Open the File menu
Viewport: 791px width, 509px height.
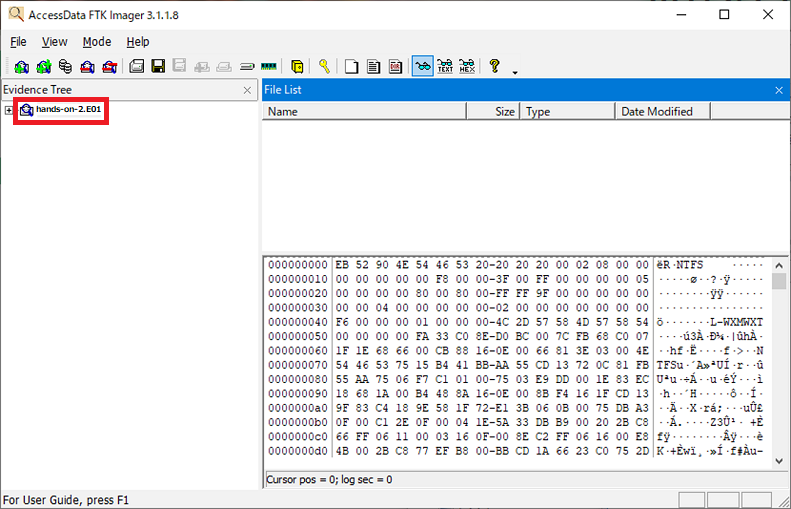point(18,42)
